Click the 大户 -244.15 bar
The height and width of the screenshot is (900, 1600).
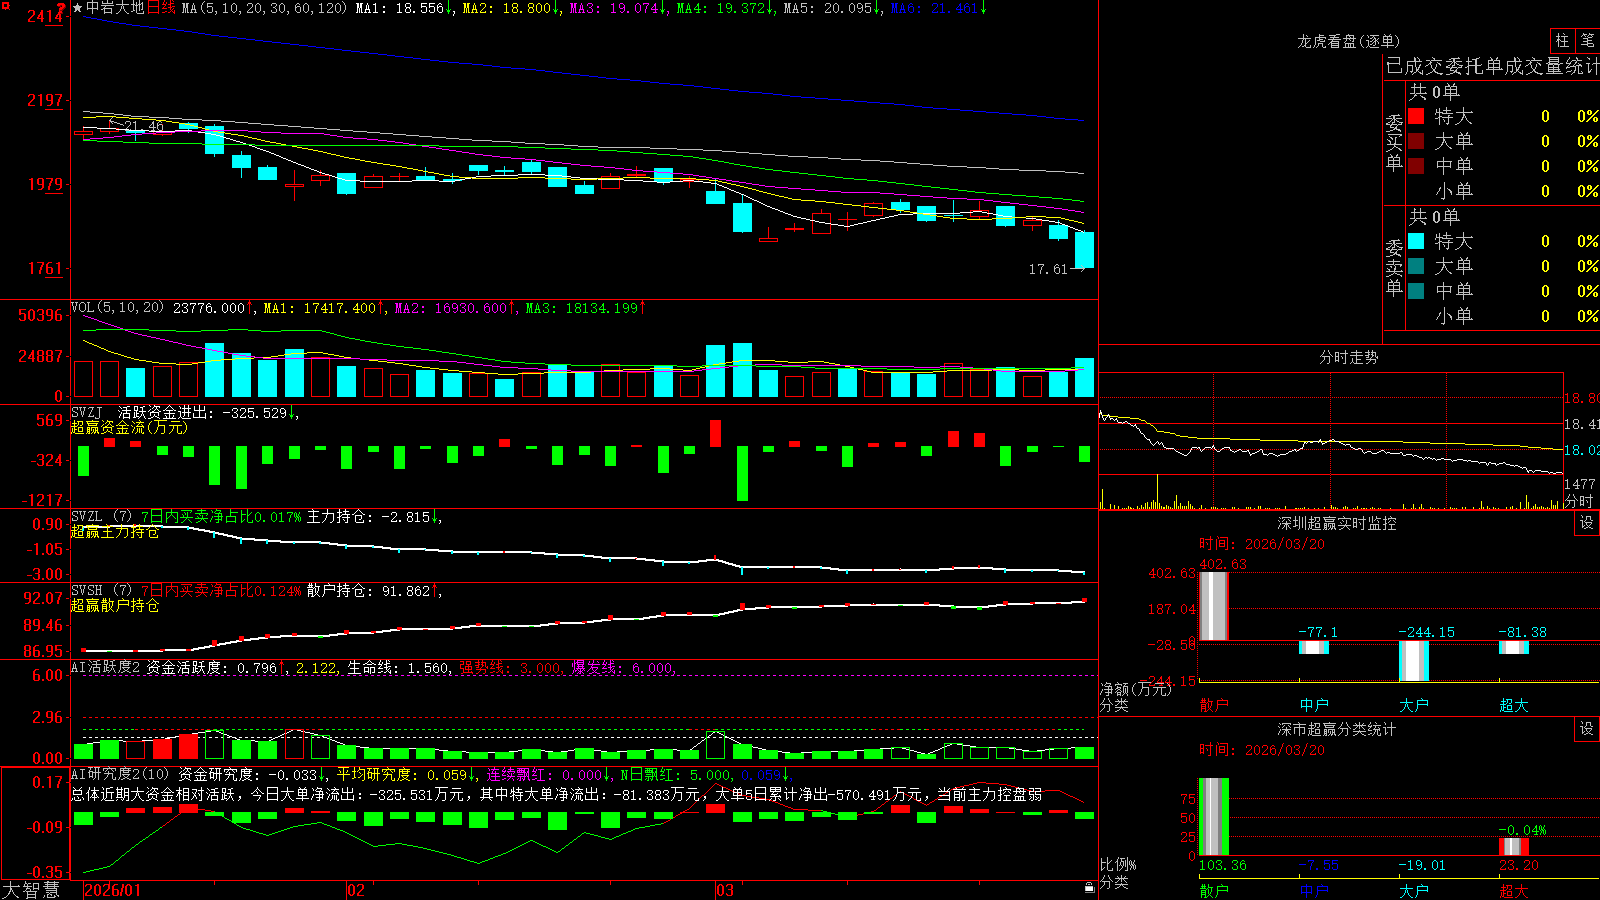[1414, 661]
